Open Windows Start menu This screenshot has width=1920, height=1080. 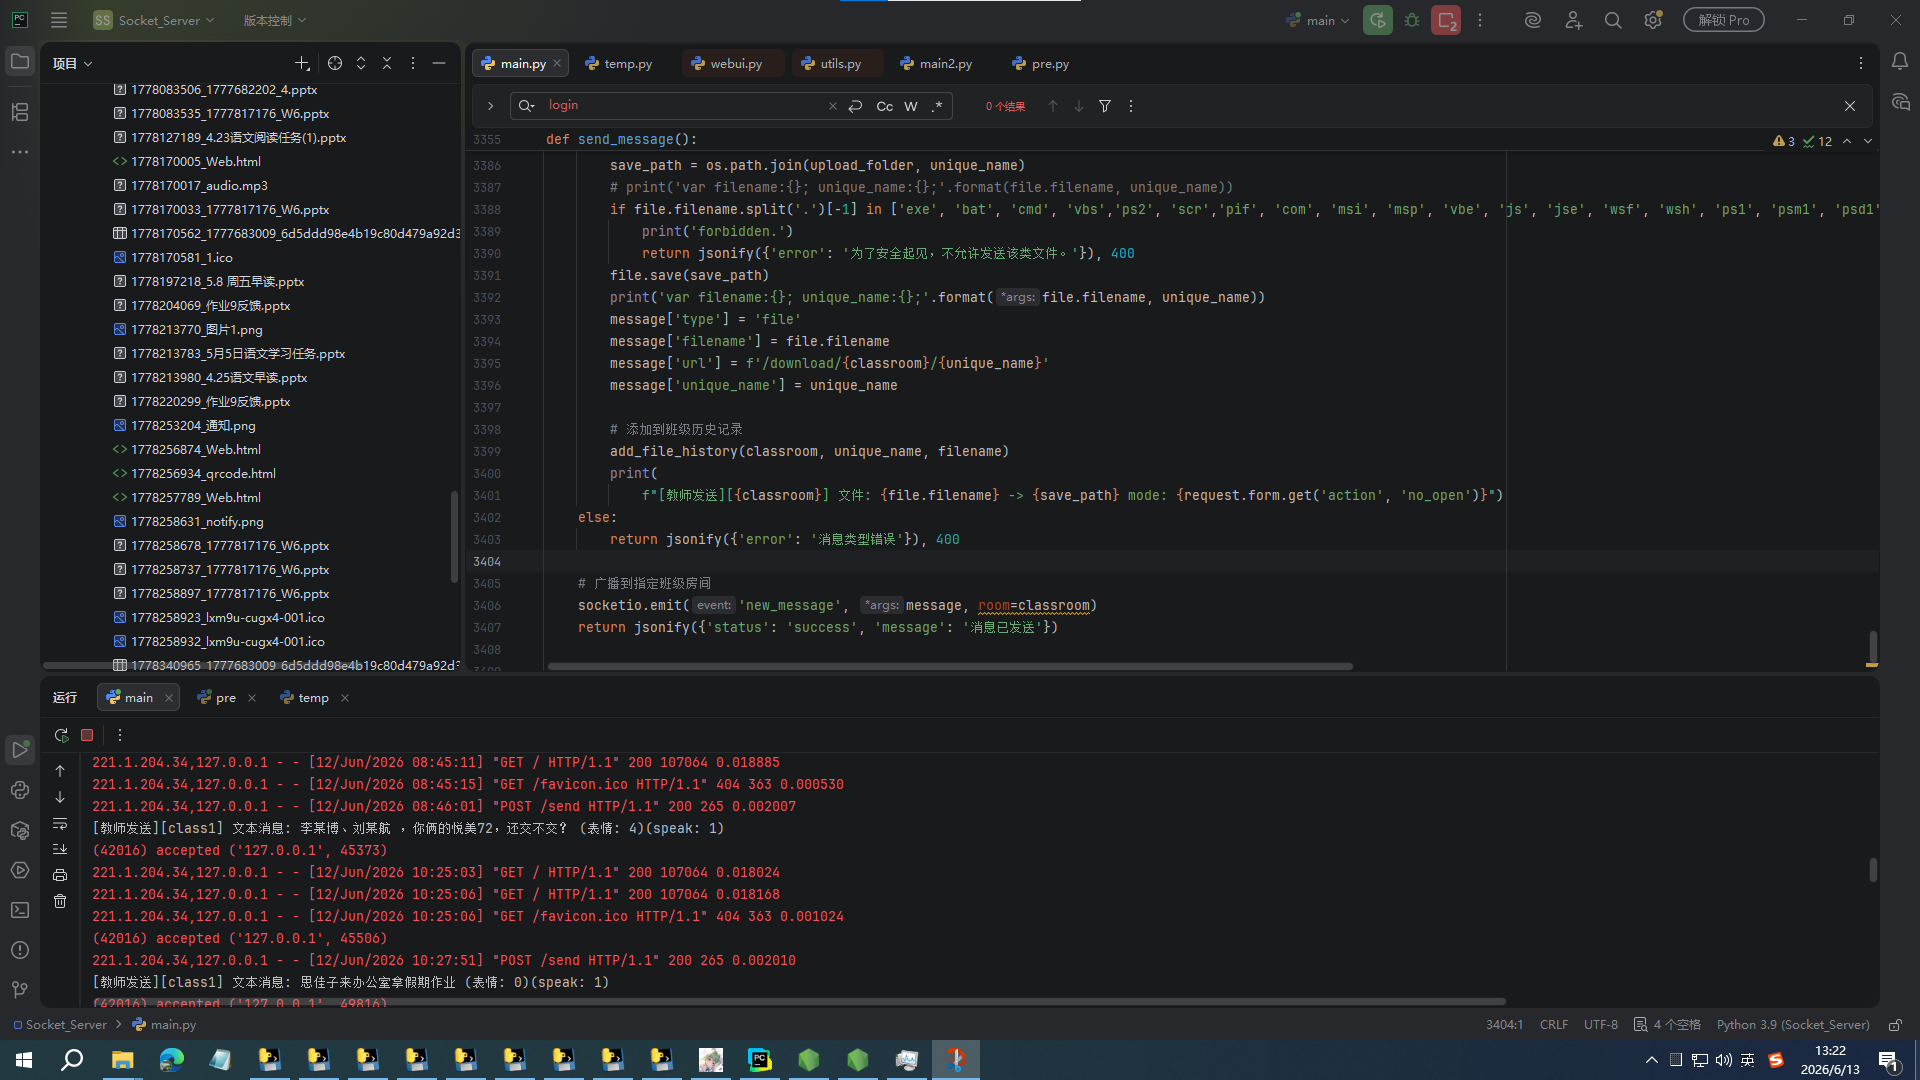(x=24, y=1060)
